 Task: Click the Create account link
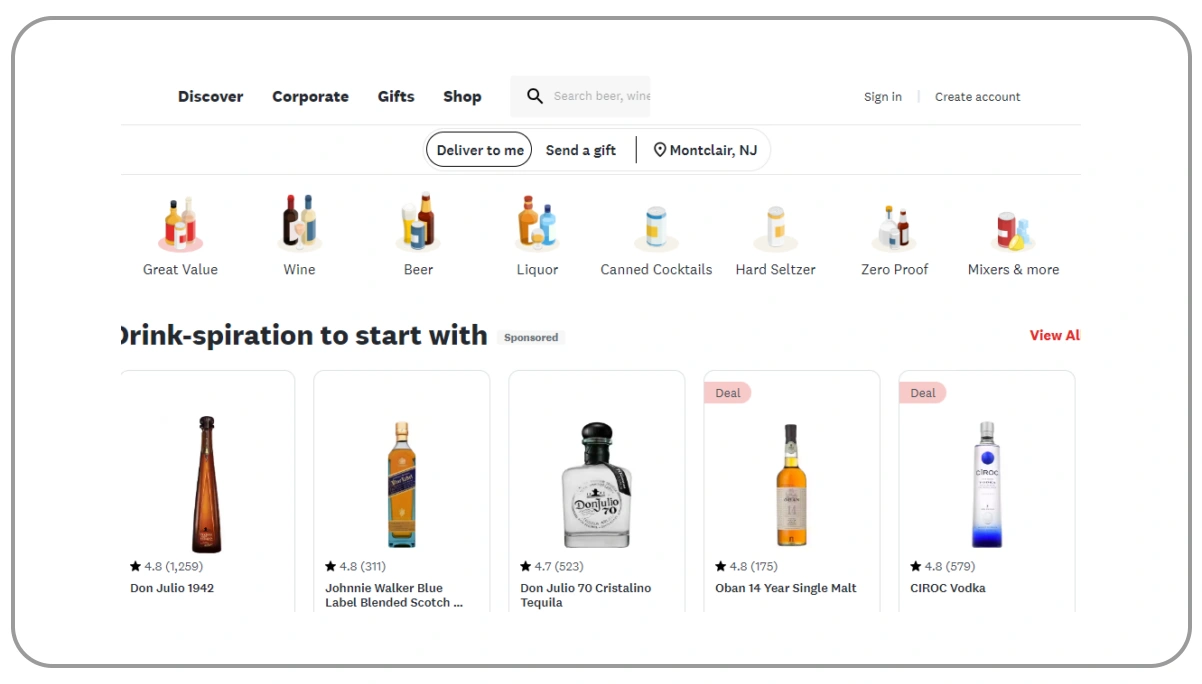pyautogui.click(x=977, y=97)
